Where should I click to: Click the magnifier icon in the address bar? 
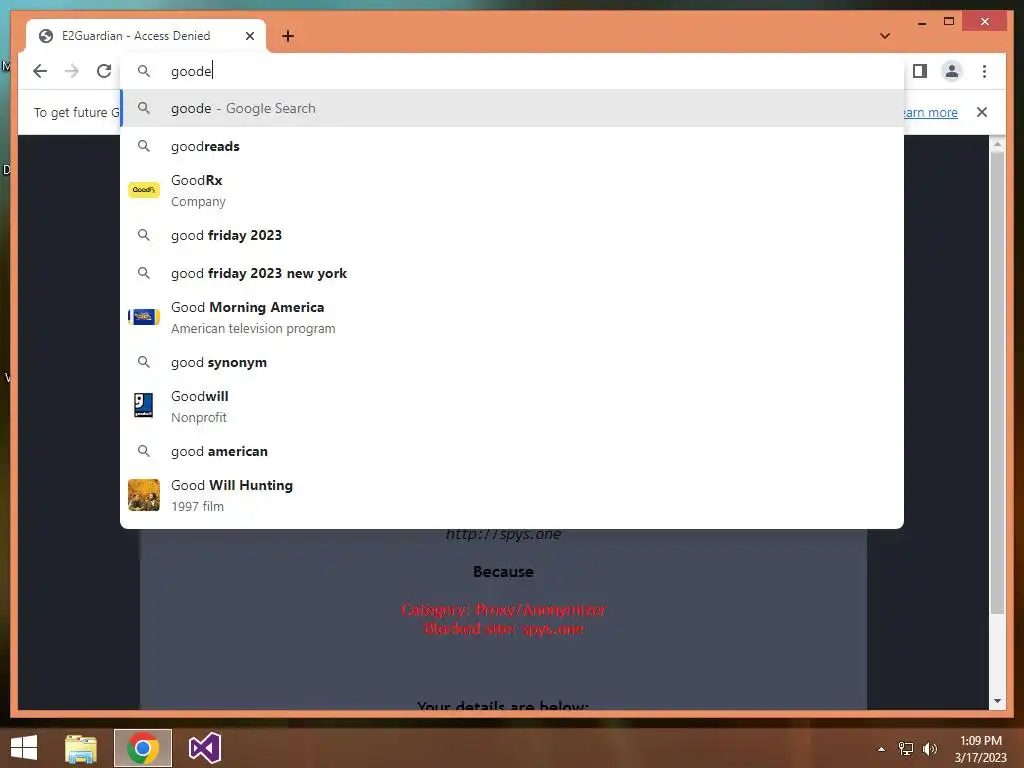click(144, 71)
